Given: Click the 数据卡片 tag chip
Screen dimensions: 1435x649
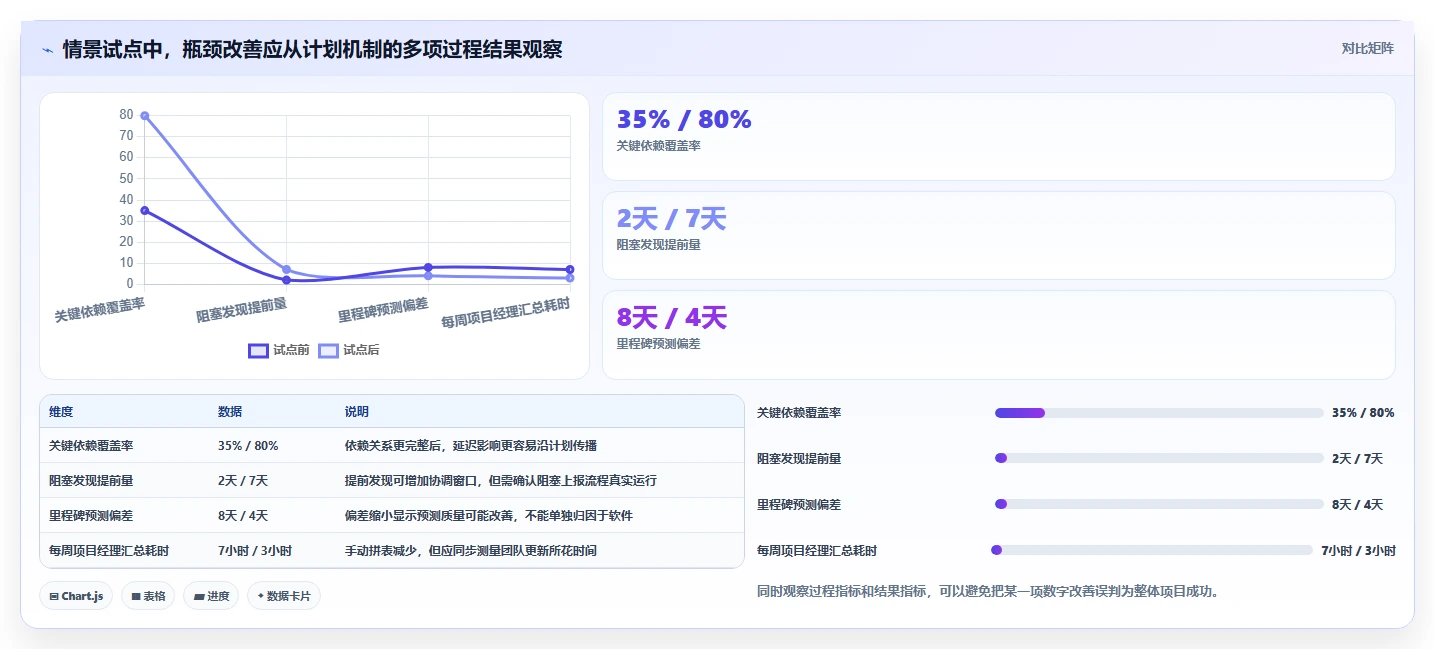Looking at the screenshot, I should (284, 596).
